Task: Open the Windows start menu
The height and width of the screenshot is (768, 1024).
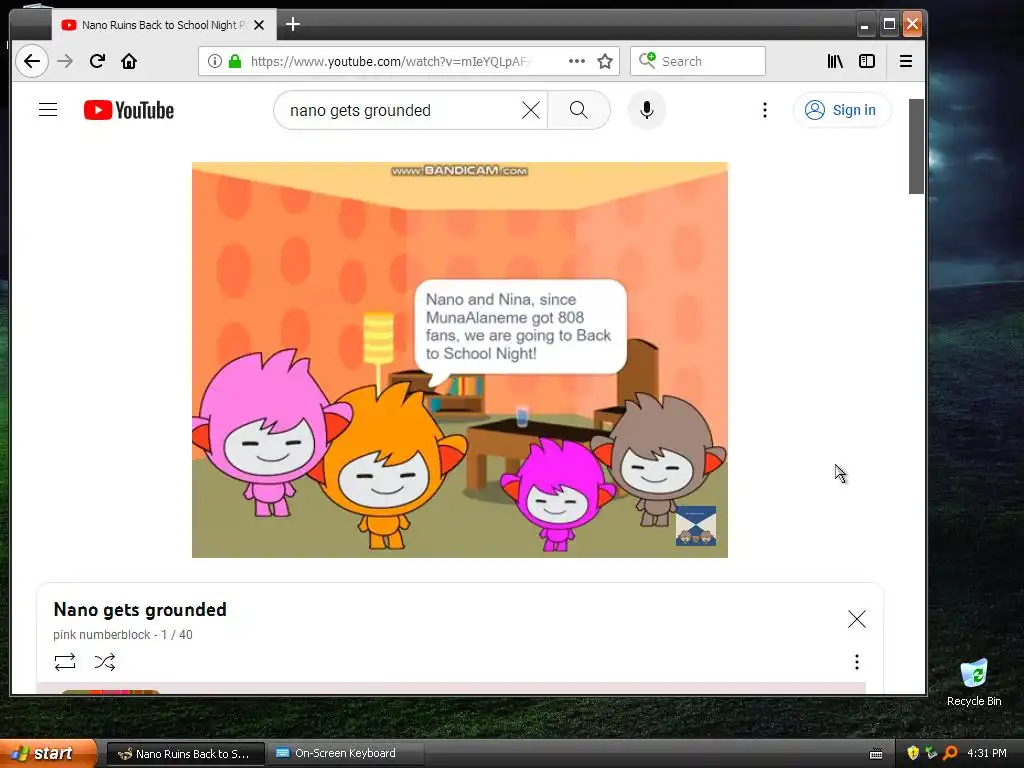Action: (x=48, y=754)
